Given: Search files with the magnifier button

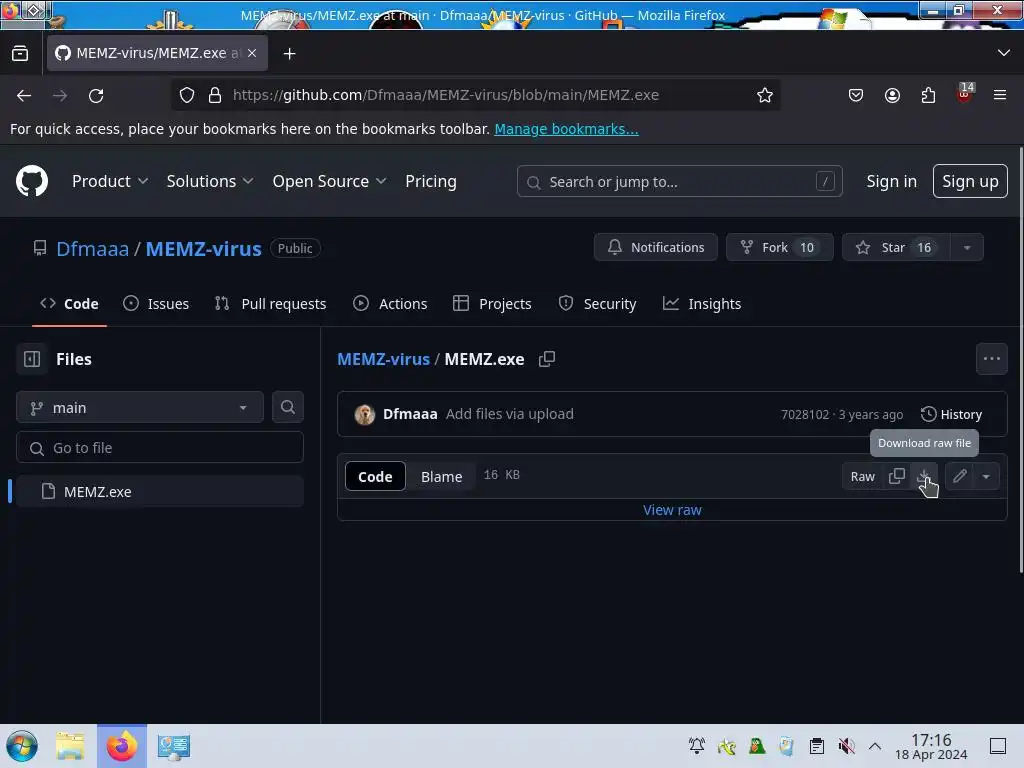Looking at the screenshot, I should point(287,407).
